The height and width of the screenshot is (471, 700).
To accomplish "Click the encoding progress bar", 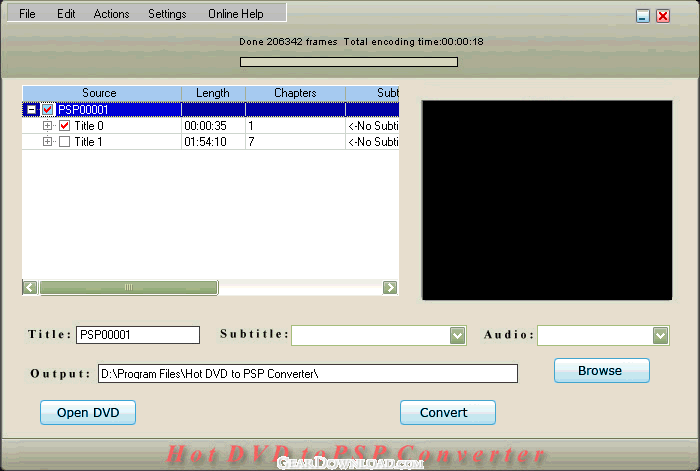I will point(349,62).
